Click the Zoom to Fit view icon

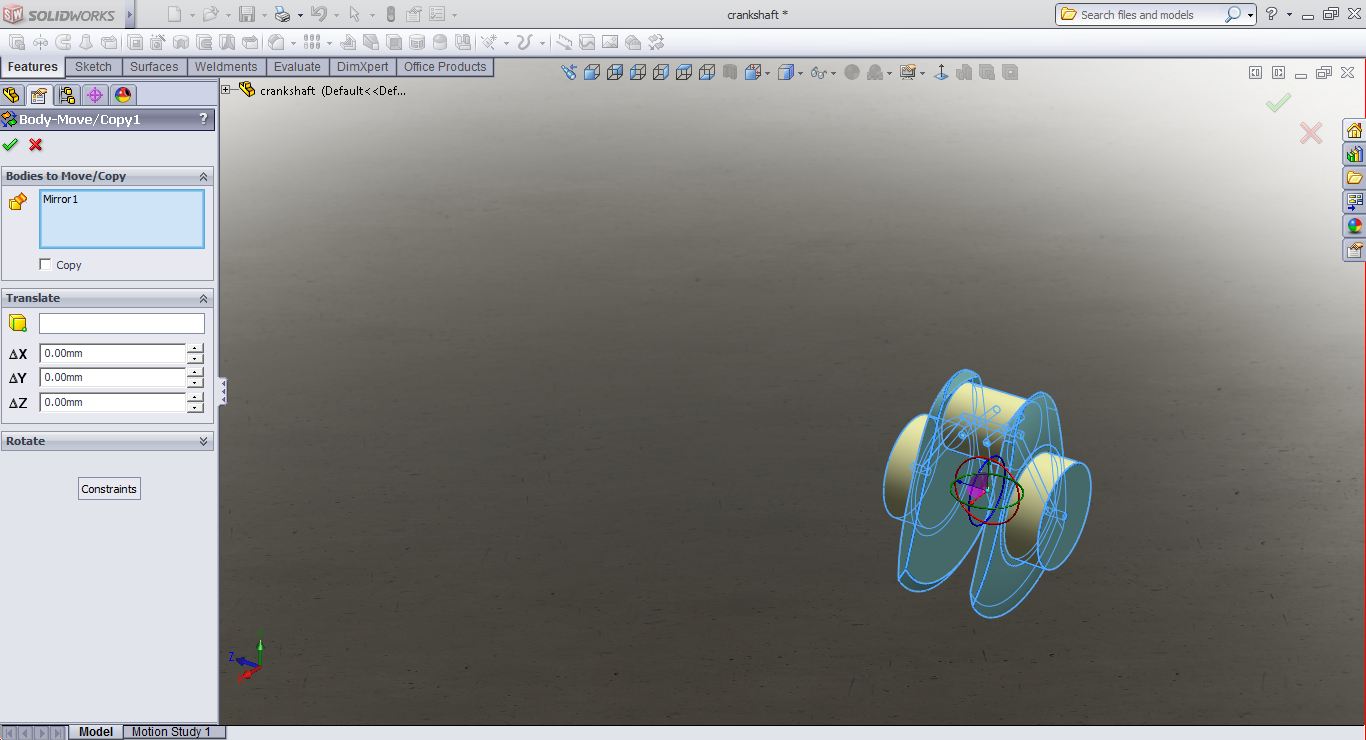tap(569, 72)
